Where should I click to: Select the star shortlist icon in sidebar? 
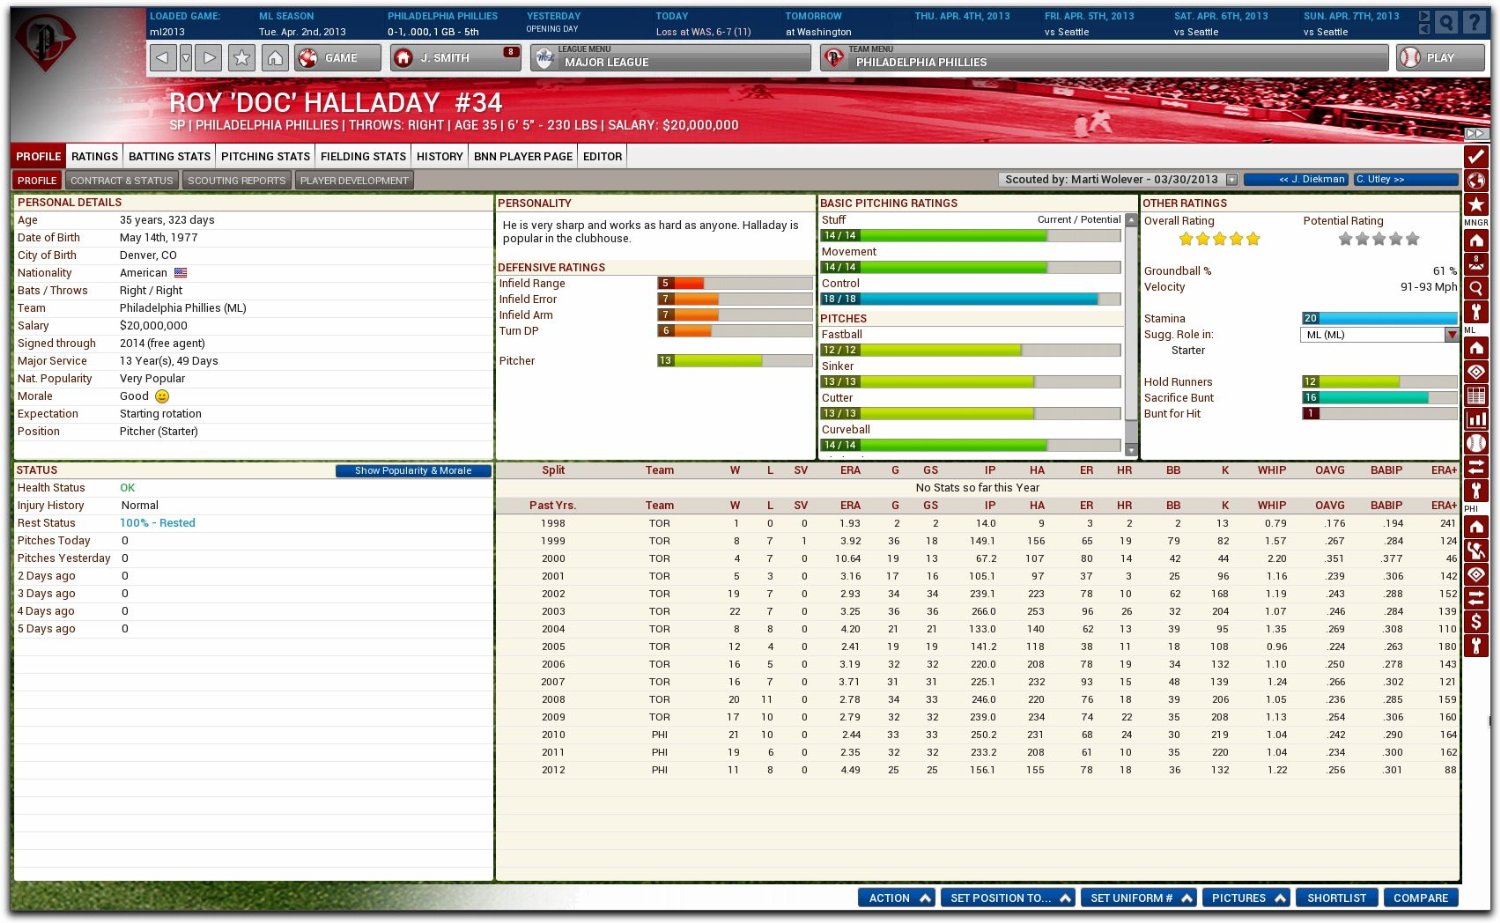1477,204
